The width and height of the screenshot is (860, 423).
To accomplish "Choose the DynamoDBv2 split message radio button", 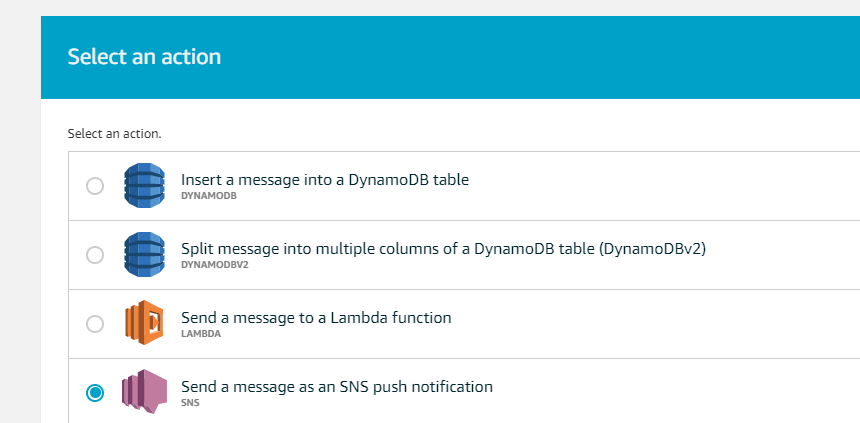I will click(95, 255).
